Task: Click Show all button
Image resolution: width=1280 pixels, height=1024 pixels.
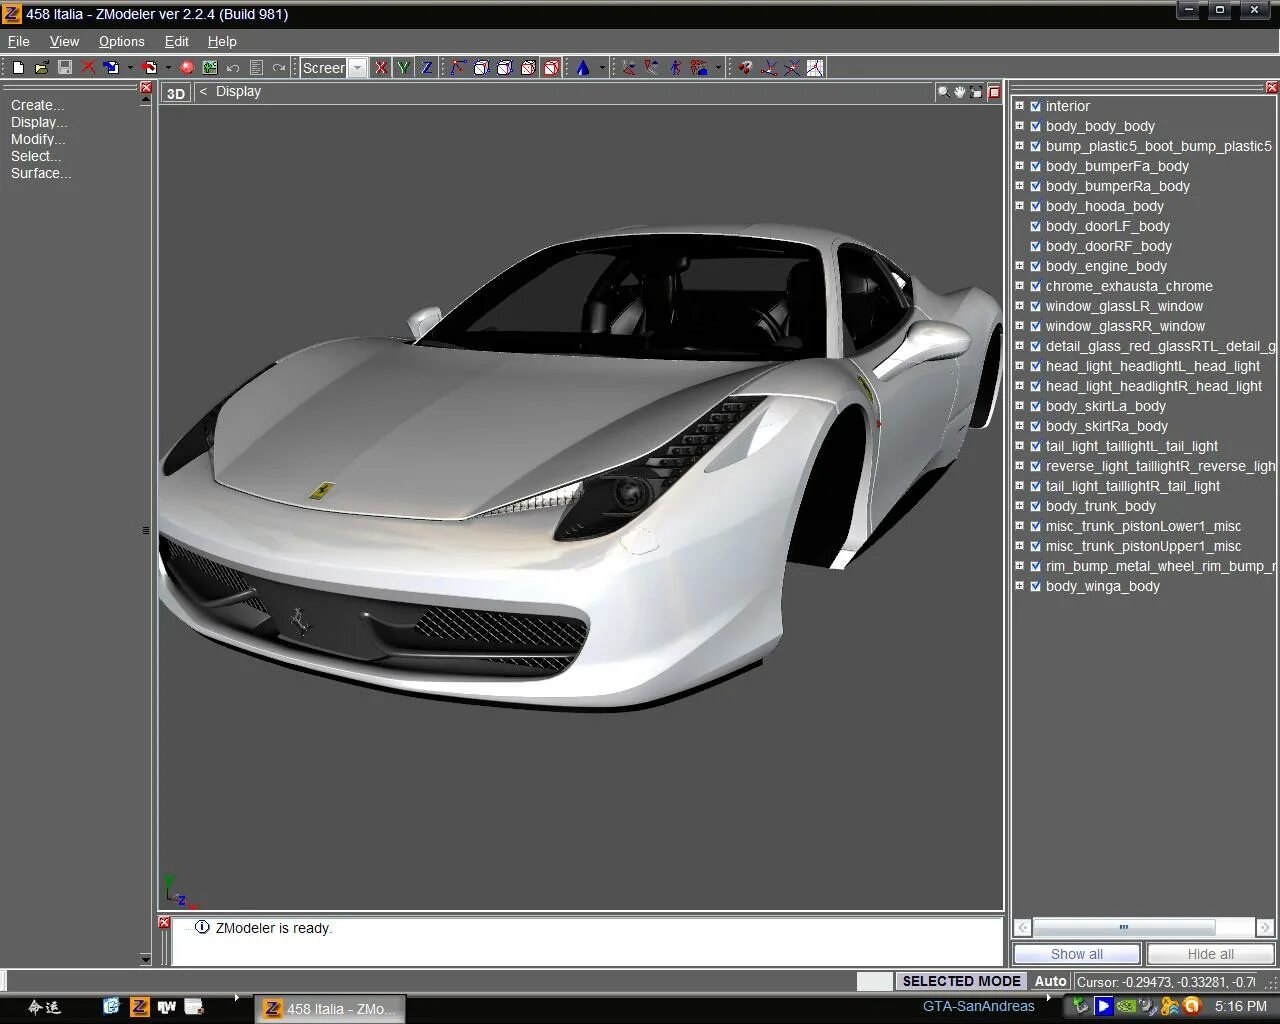Action: (x=1077, y=954)
